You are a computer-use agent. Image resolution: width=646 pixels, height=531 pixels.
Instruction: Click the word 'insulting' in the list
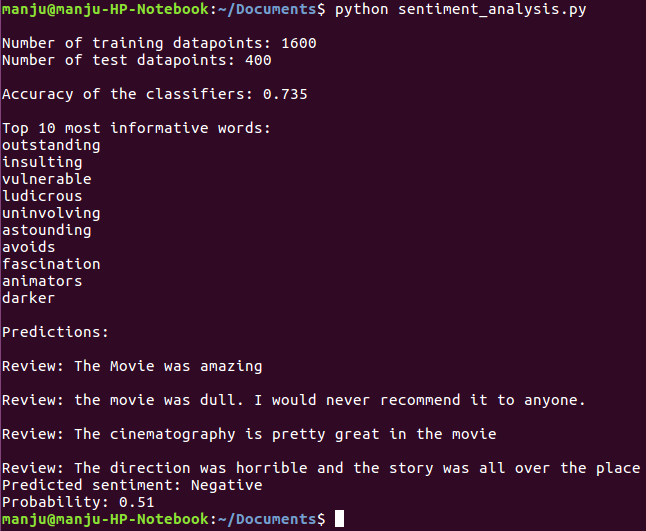(x=42, y=162)
